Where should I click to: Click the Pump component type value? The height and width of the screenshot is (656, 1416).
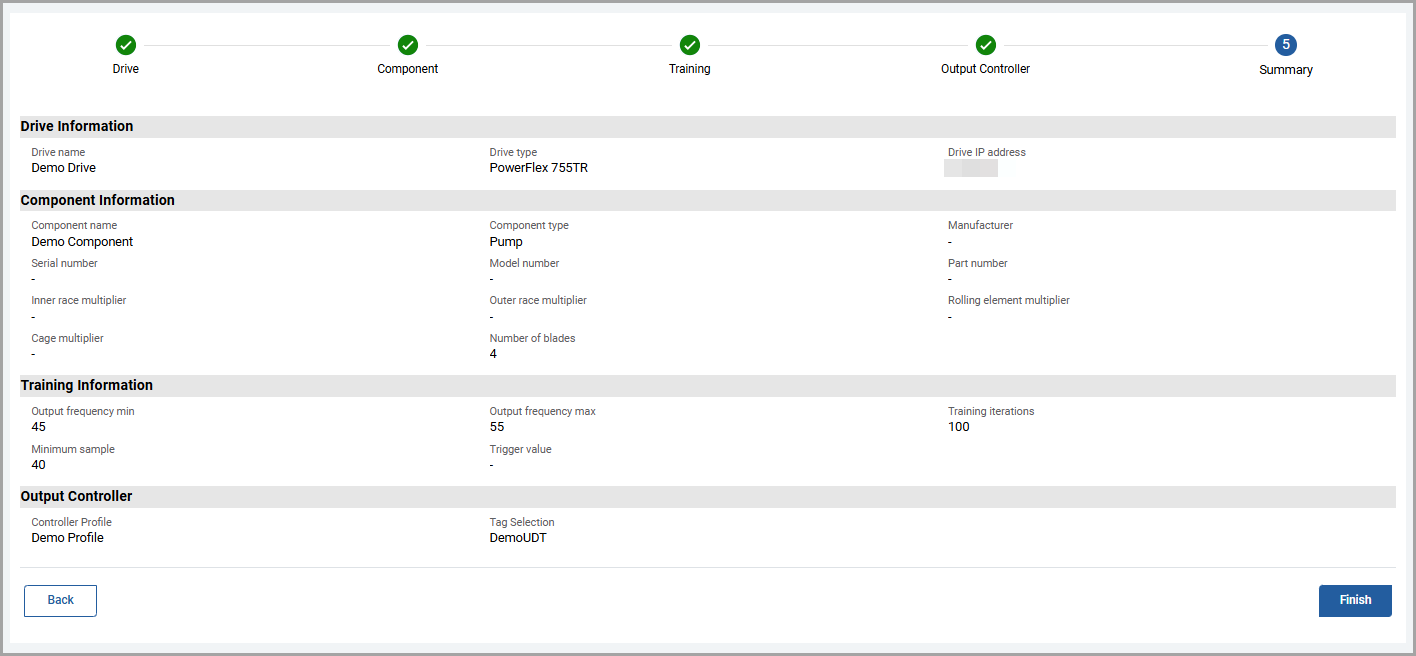click(x=505, y=242)
